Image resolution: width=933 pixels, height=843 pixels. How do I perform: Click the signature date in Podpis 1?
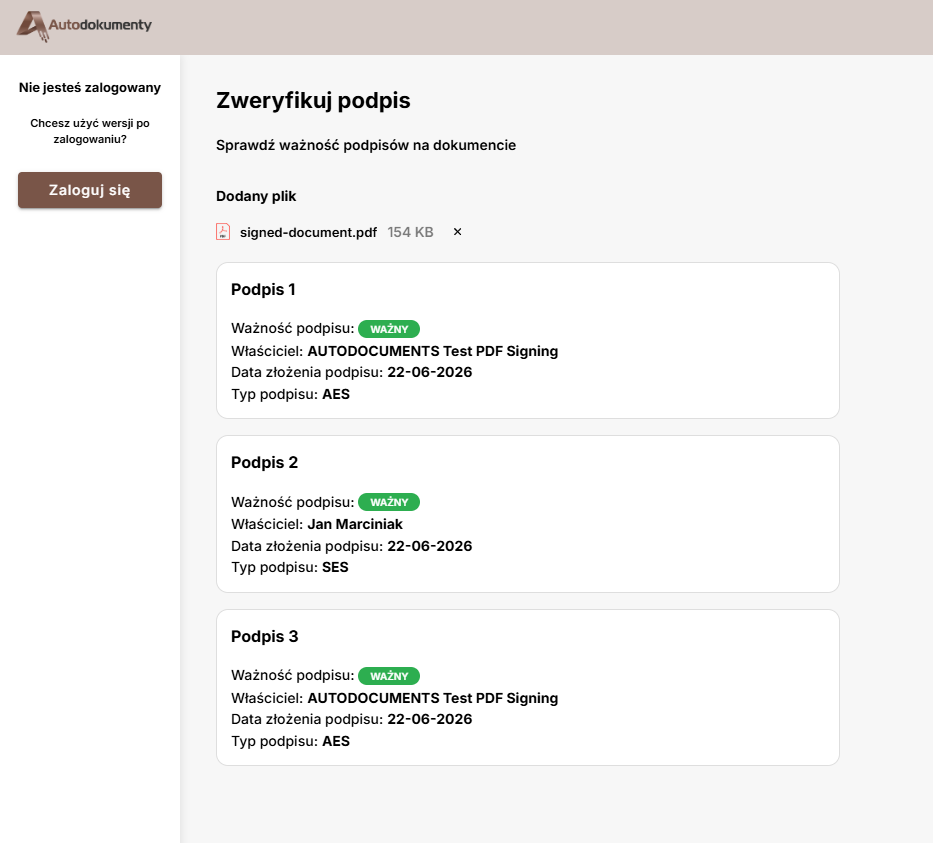pos(430,372)
